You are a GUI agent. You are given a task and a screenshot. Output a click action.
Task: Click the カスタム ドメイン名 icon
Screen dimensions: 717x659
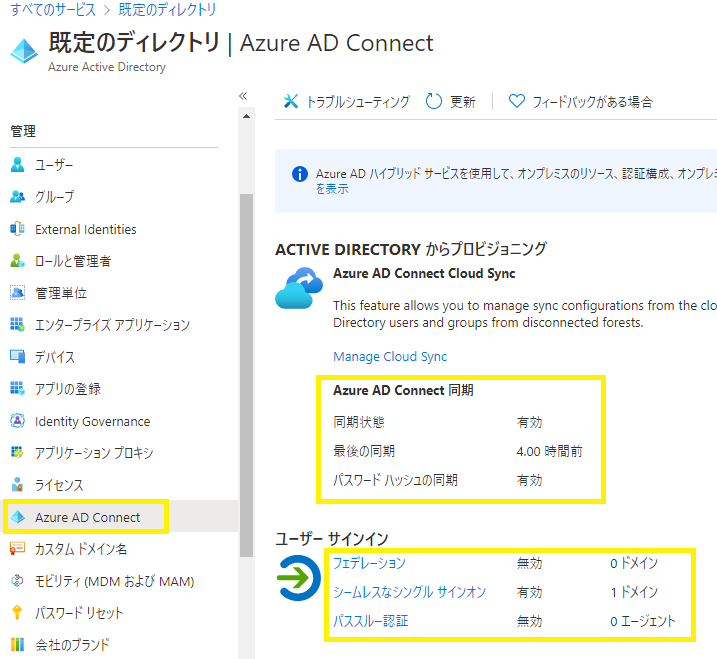pyautogui.click(x=17, y=548)
